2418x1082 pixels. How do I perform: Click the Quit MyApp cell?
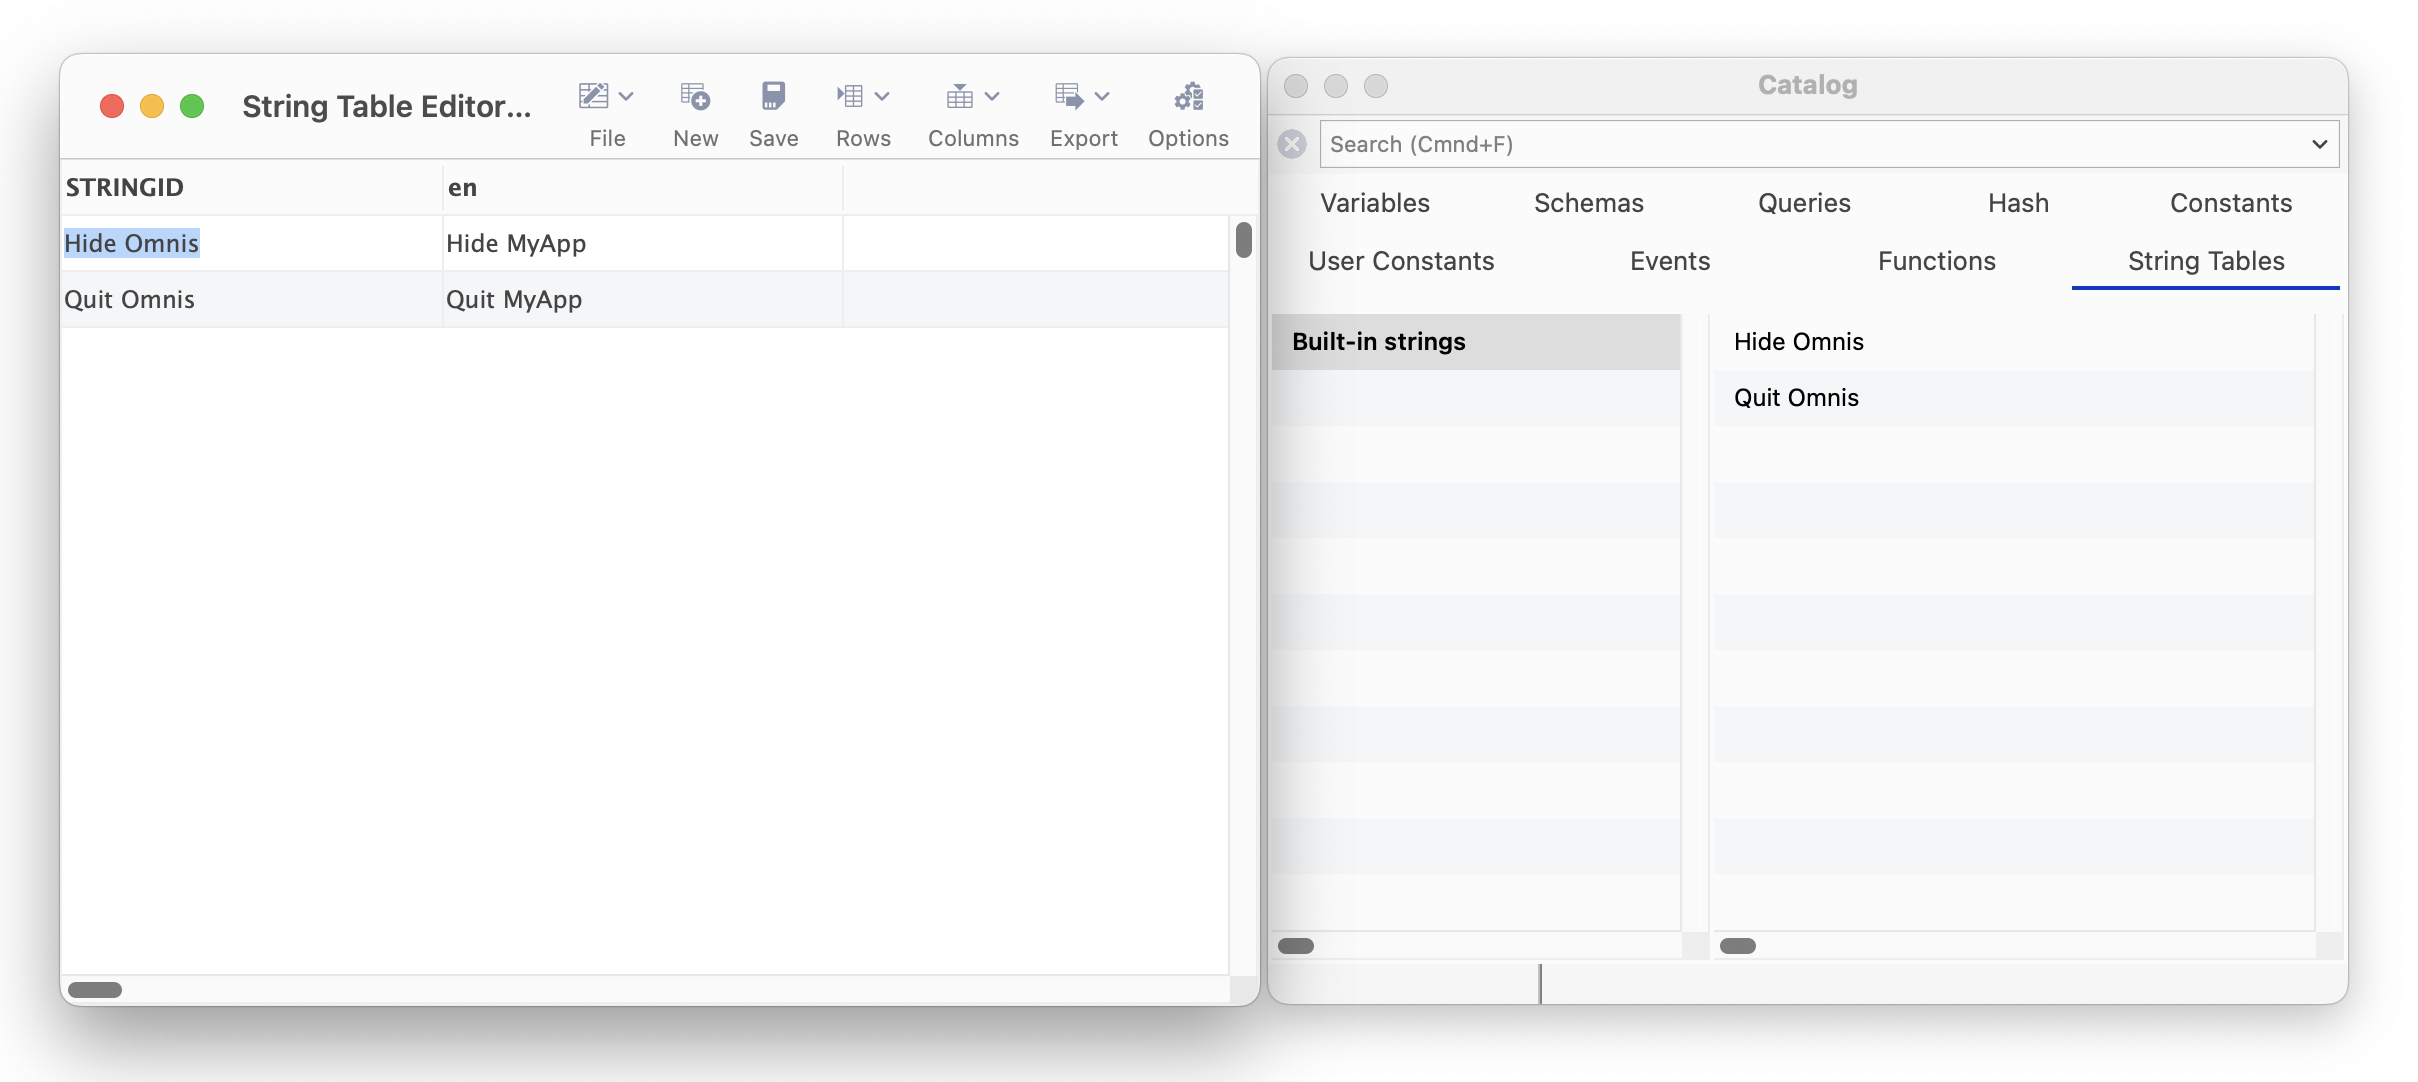pyautogui.click(x=643, y=299)
